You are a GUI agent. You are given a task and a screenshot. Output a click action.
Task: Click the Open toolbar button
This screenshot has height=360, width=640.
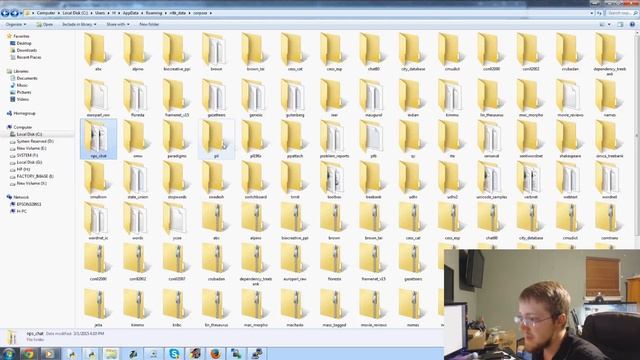[x=44, y=24]
